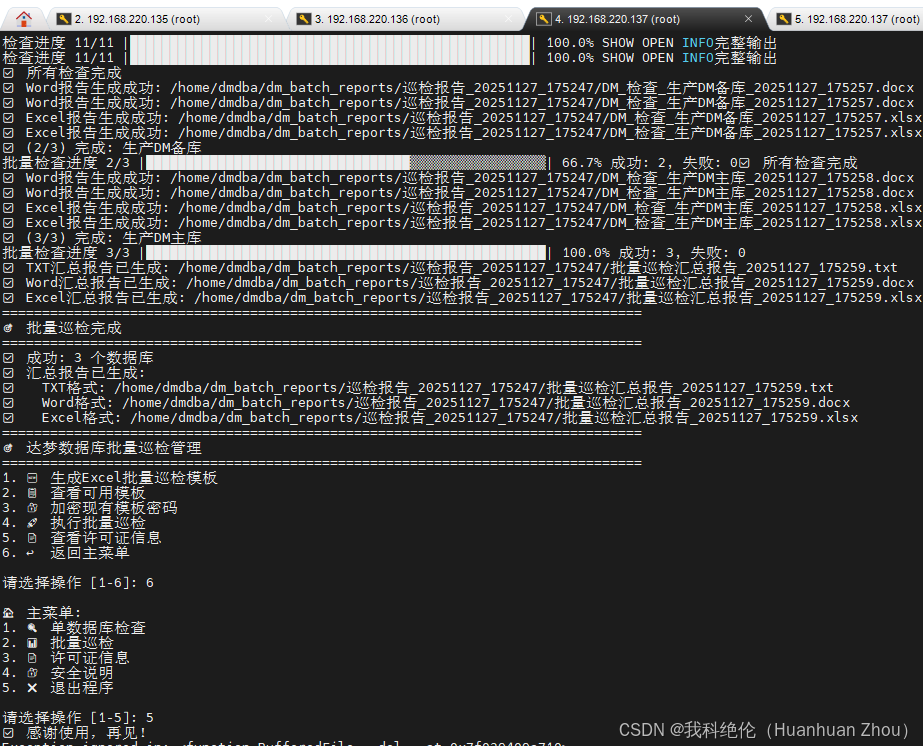Close the 4. 192.168.220.137 tab
The width and height of the screenshot is (923, 746).
pos(748,19)
